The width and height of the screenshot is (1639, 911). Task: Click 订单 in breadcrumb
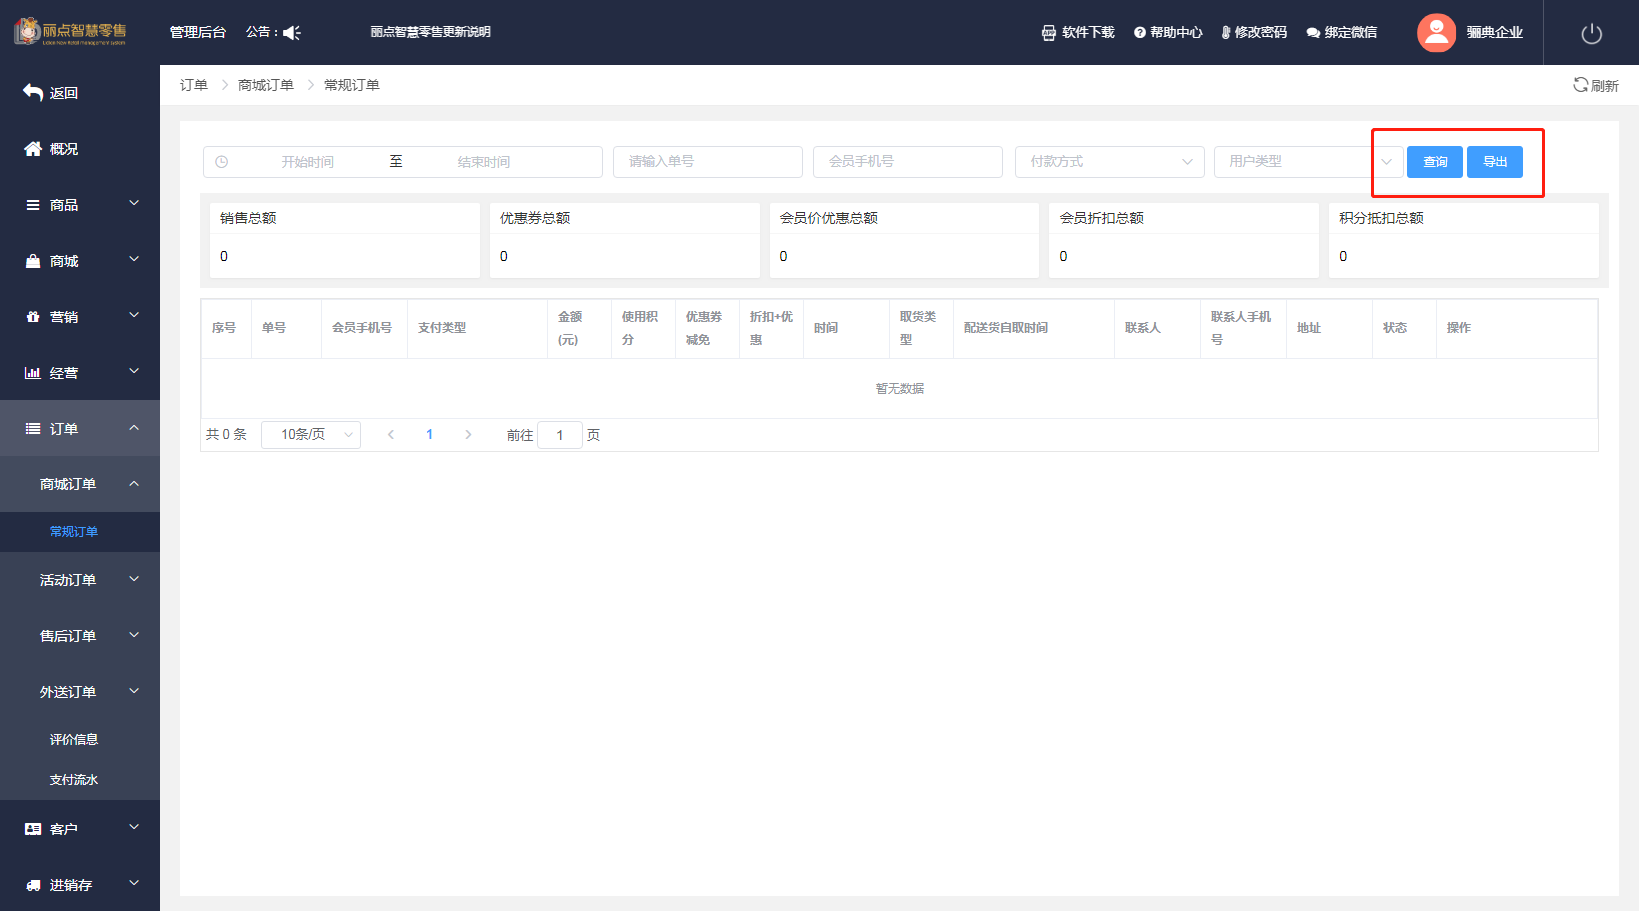[194, 85]
